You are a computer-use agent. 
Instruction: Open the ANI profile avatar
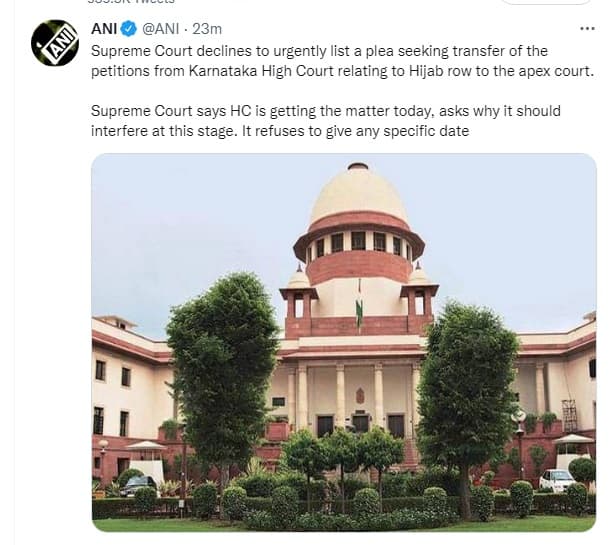tap(55, 43)
